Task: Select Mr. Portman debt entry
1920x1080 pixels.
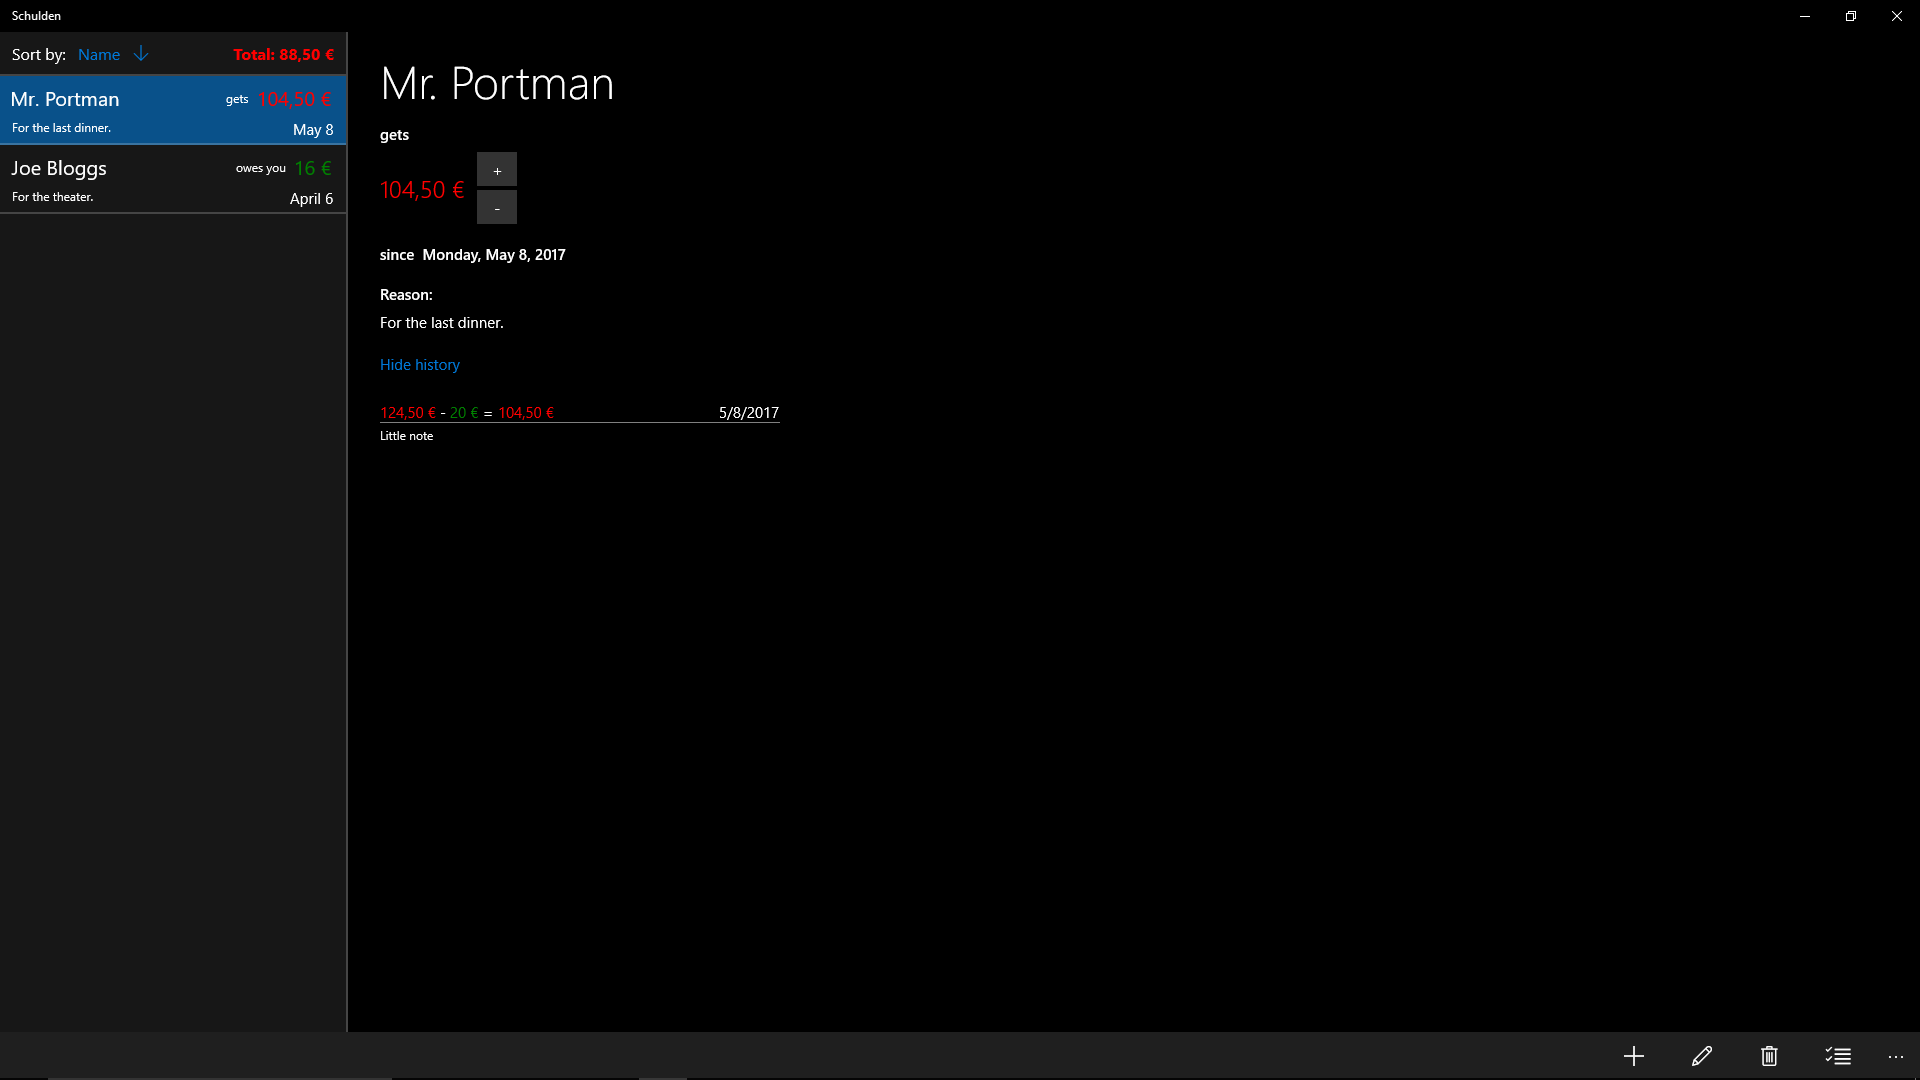Action: pyautogui.click(x=173, y=111)
